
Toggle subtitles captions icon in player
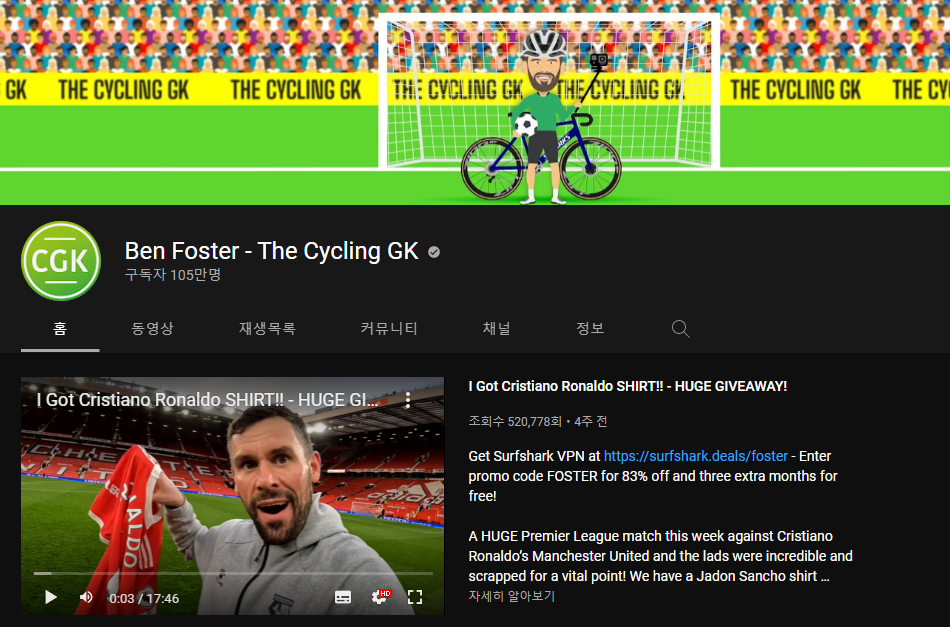(343, 597)
